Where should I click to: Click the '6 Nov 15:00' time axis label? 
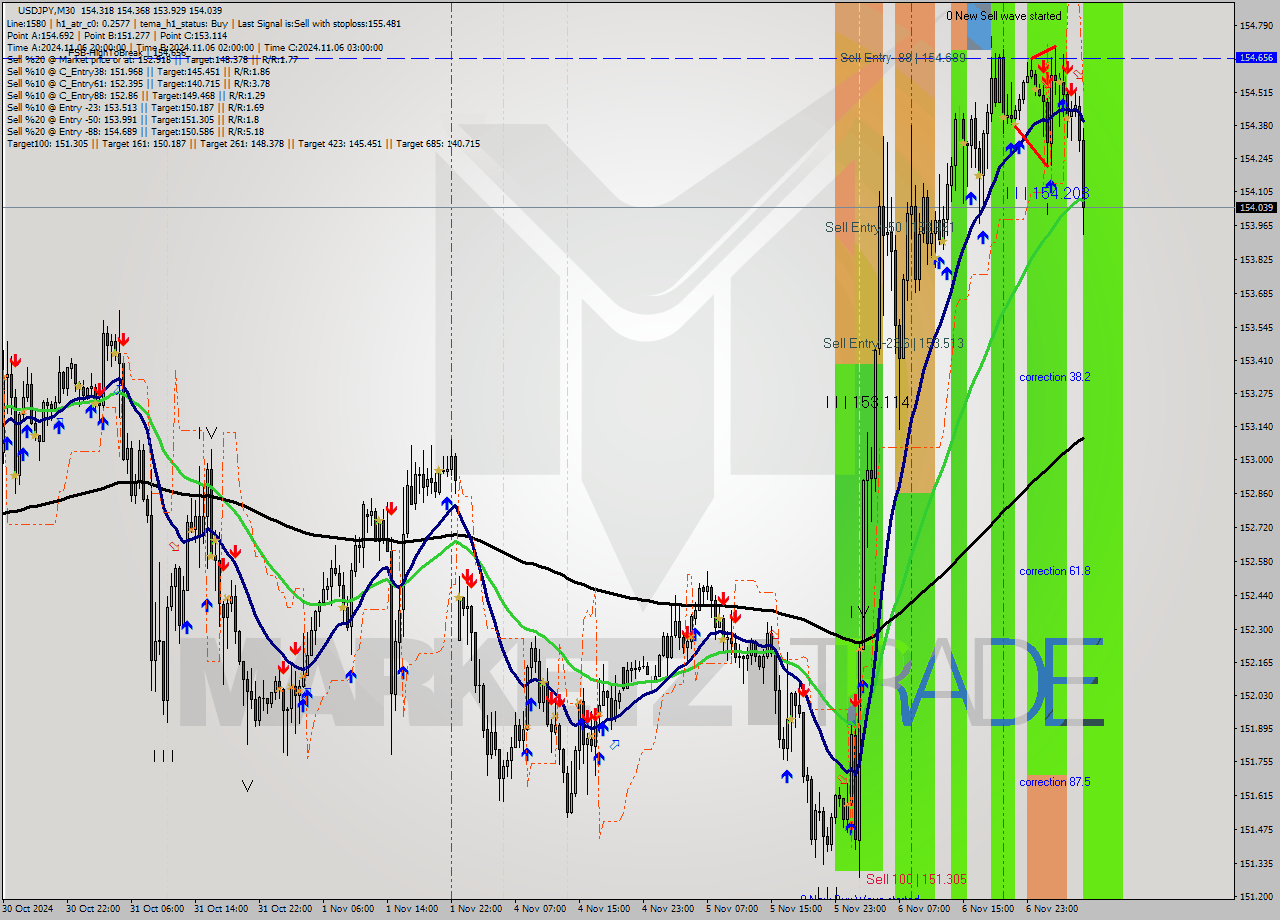point(989,909)
